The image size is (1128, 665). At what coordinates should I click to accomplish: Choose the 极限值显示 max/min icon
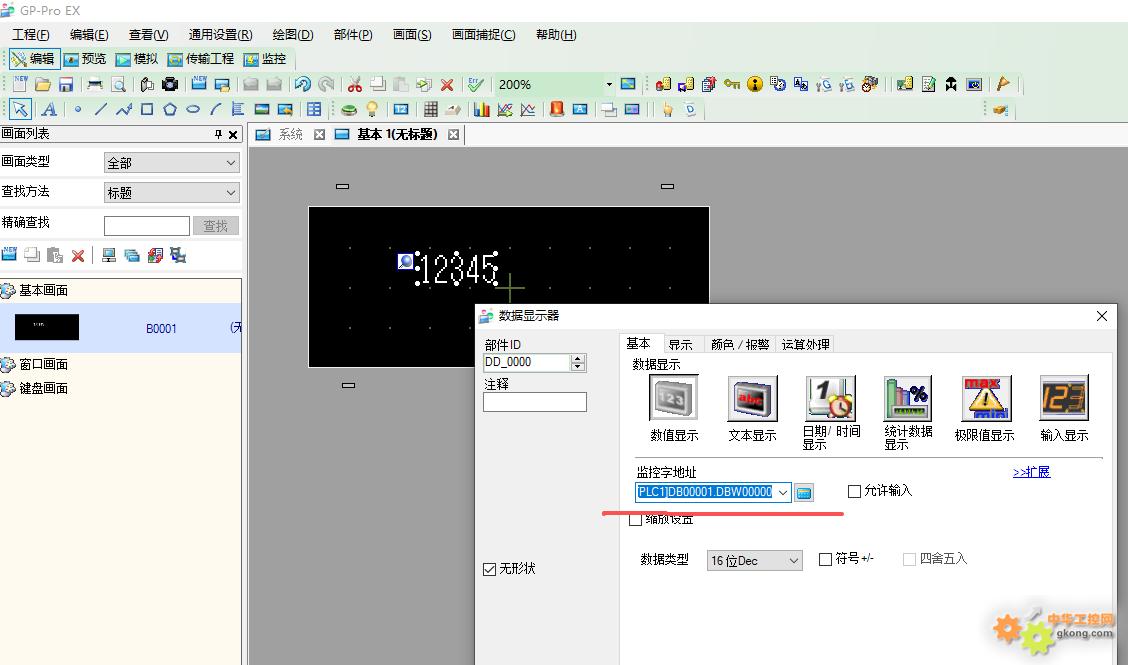coord(985,399)
